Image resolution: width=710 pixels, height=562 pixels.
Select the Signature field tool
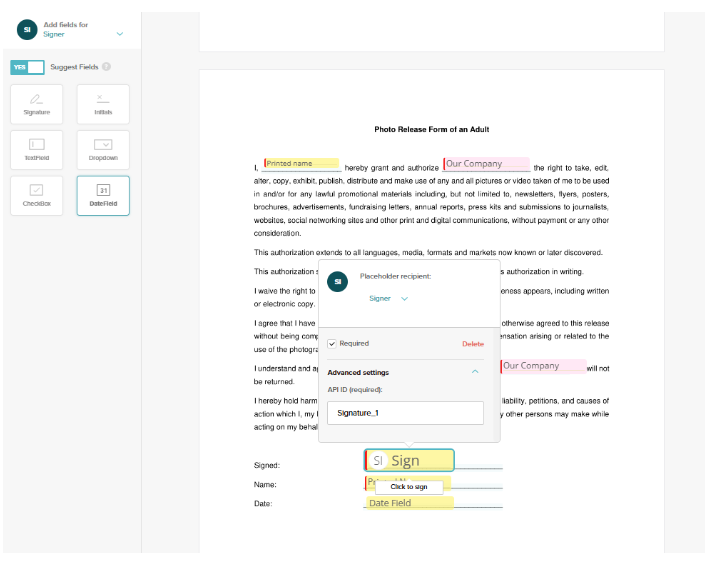point(36,104)
